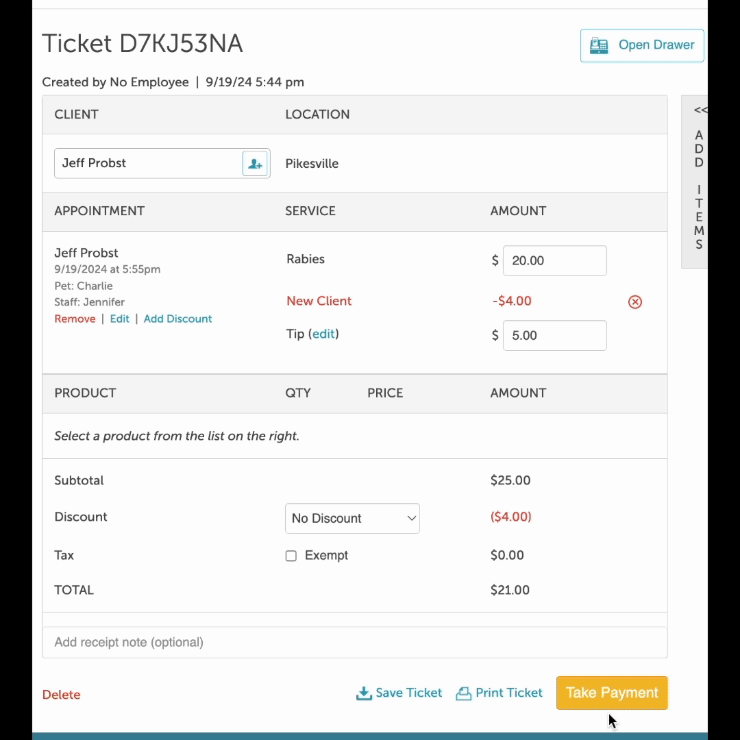The height and width of the screenshot is (740, 740).
Task: Edit the tip staff assignment
Action: point(324,334)
